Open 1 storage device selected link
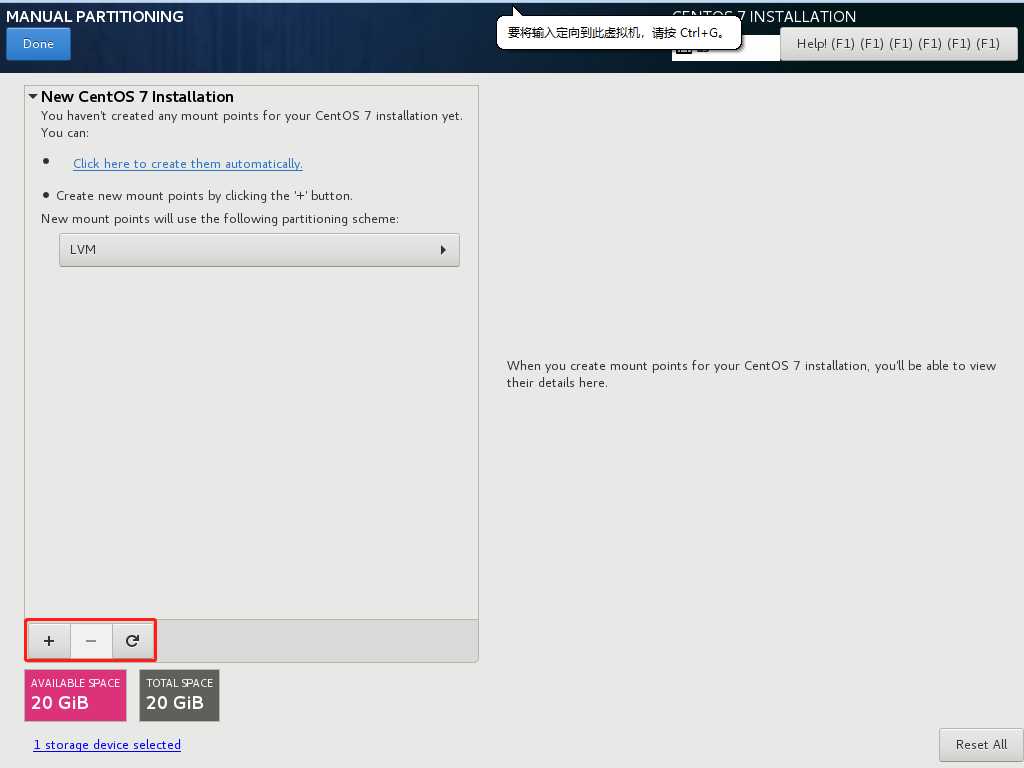Viewport: 1024px width, 768px height. pos(107,744)
